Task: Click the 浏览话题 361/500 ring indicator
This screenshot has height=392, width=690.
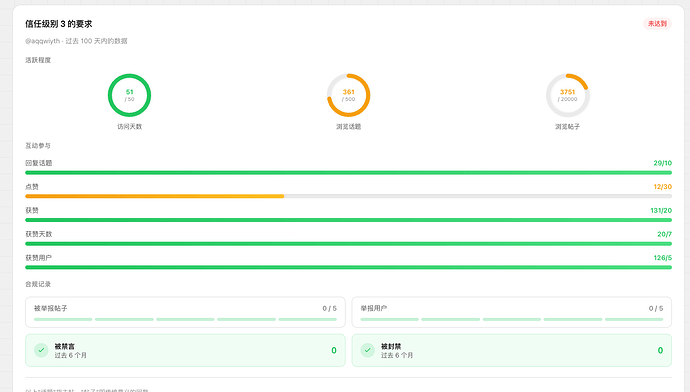Action: click(x=349, y=95)
